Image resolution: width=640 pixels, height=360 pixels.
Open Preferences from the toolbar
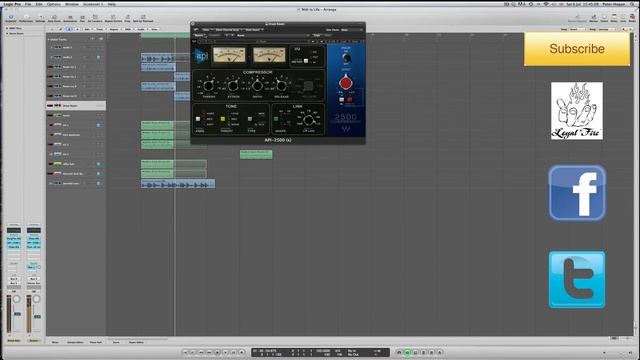[x=26, y=18]
